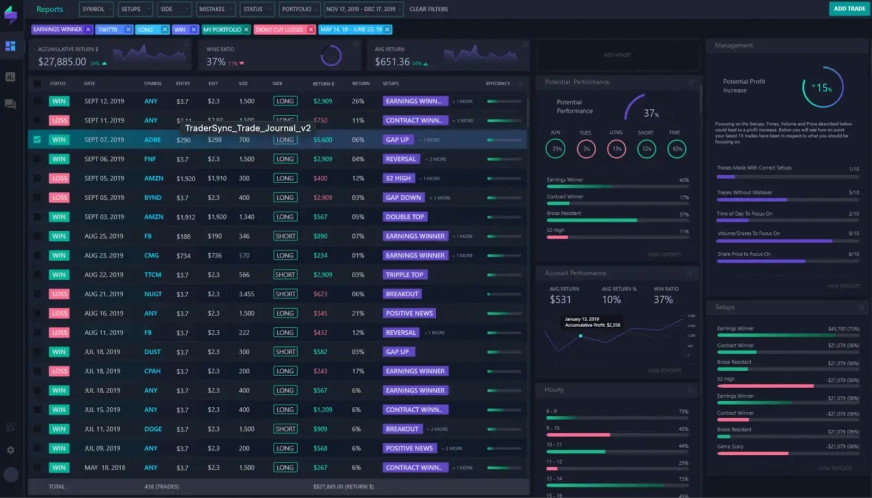Open the chart reports icon in sidebar
Viewport: 872px width, 498px height.
click(x=10, y=76)
